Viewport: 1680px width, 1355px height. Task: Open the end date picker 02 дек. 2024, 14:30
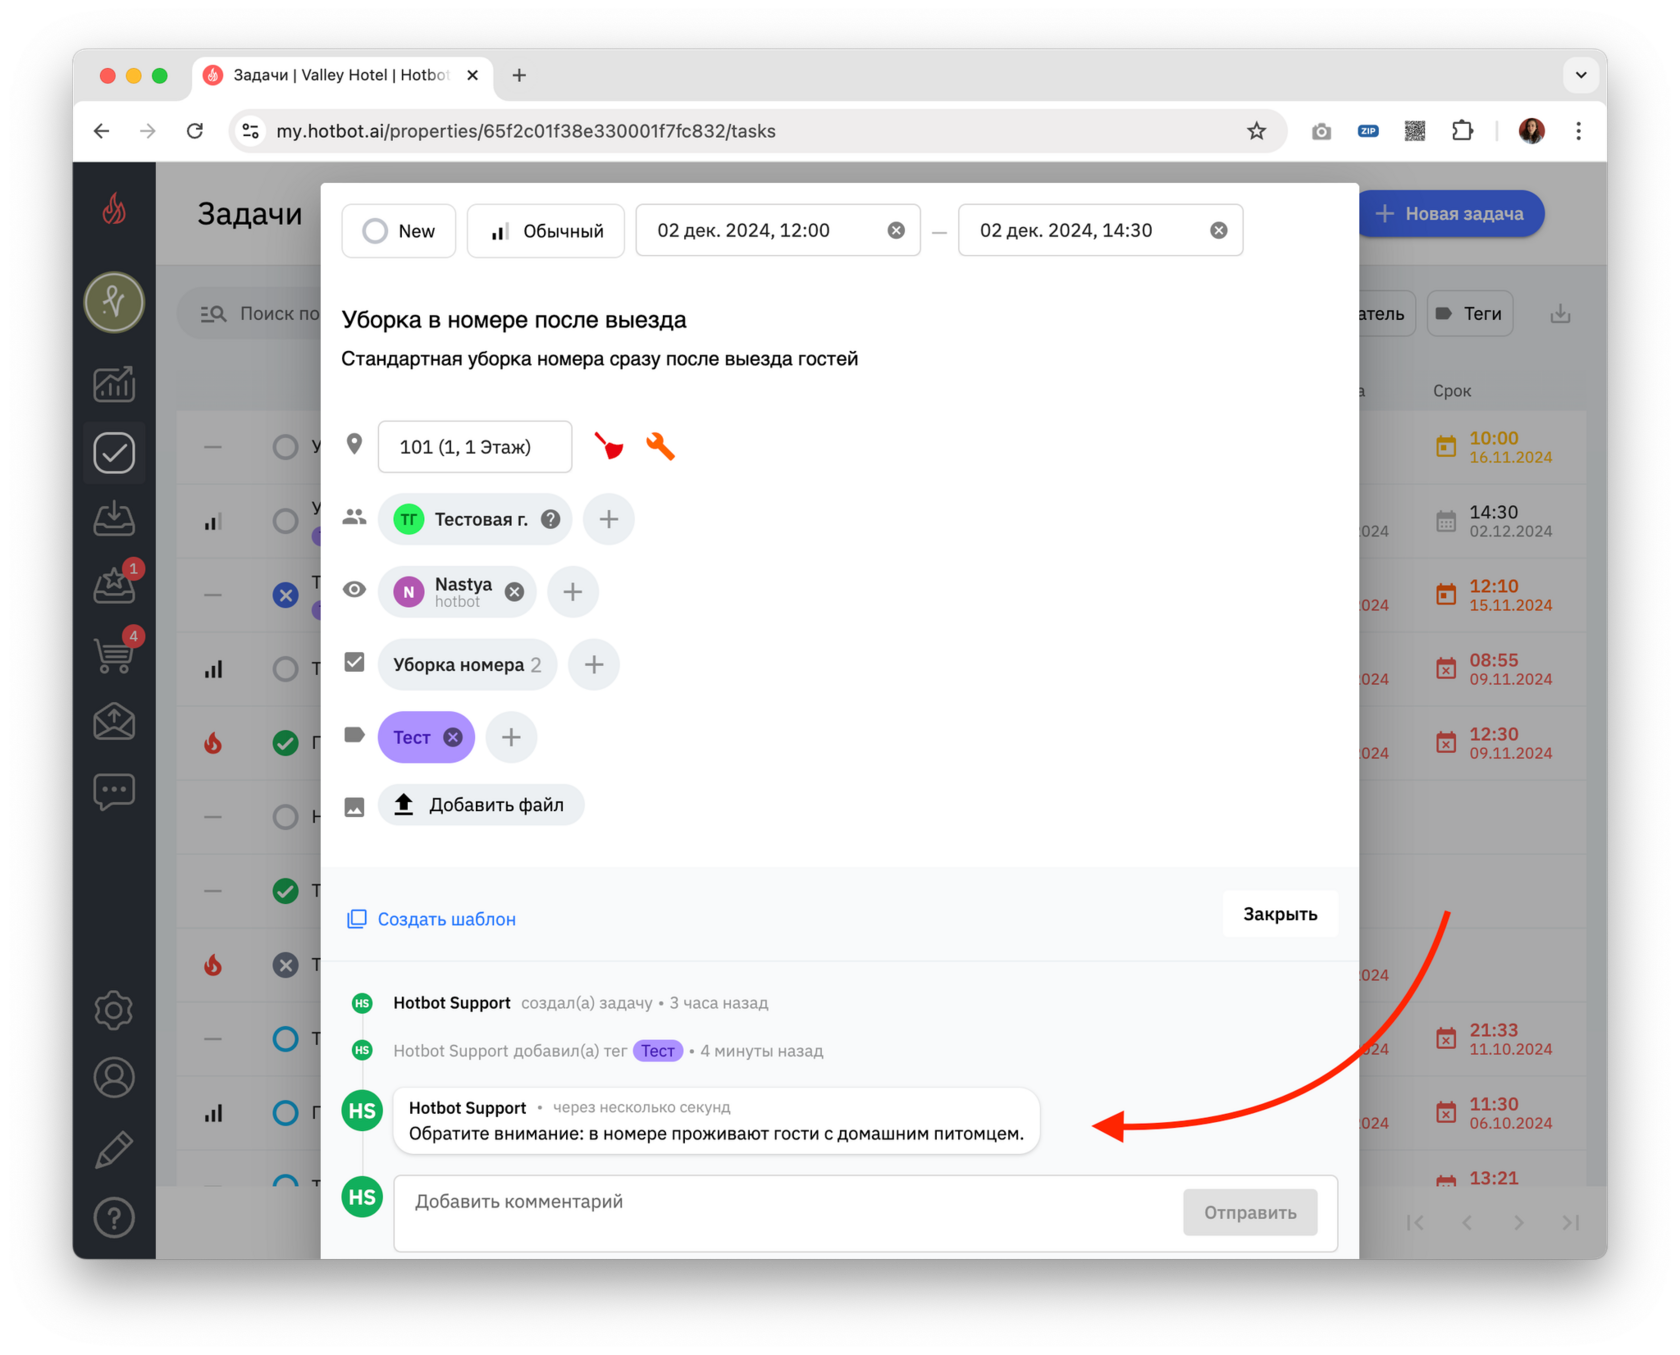coord(1100,231)
